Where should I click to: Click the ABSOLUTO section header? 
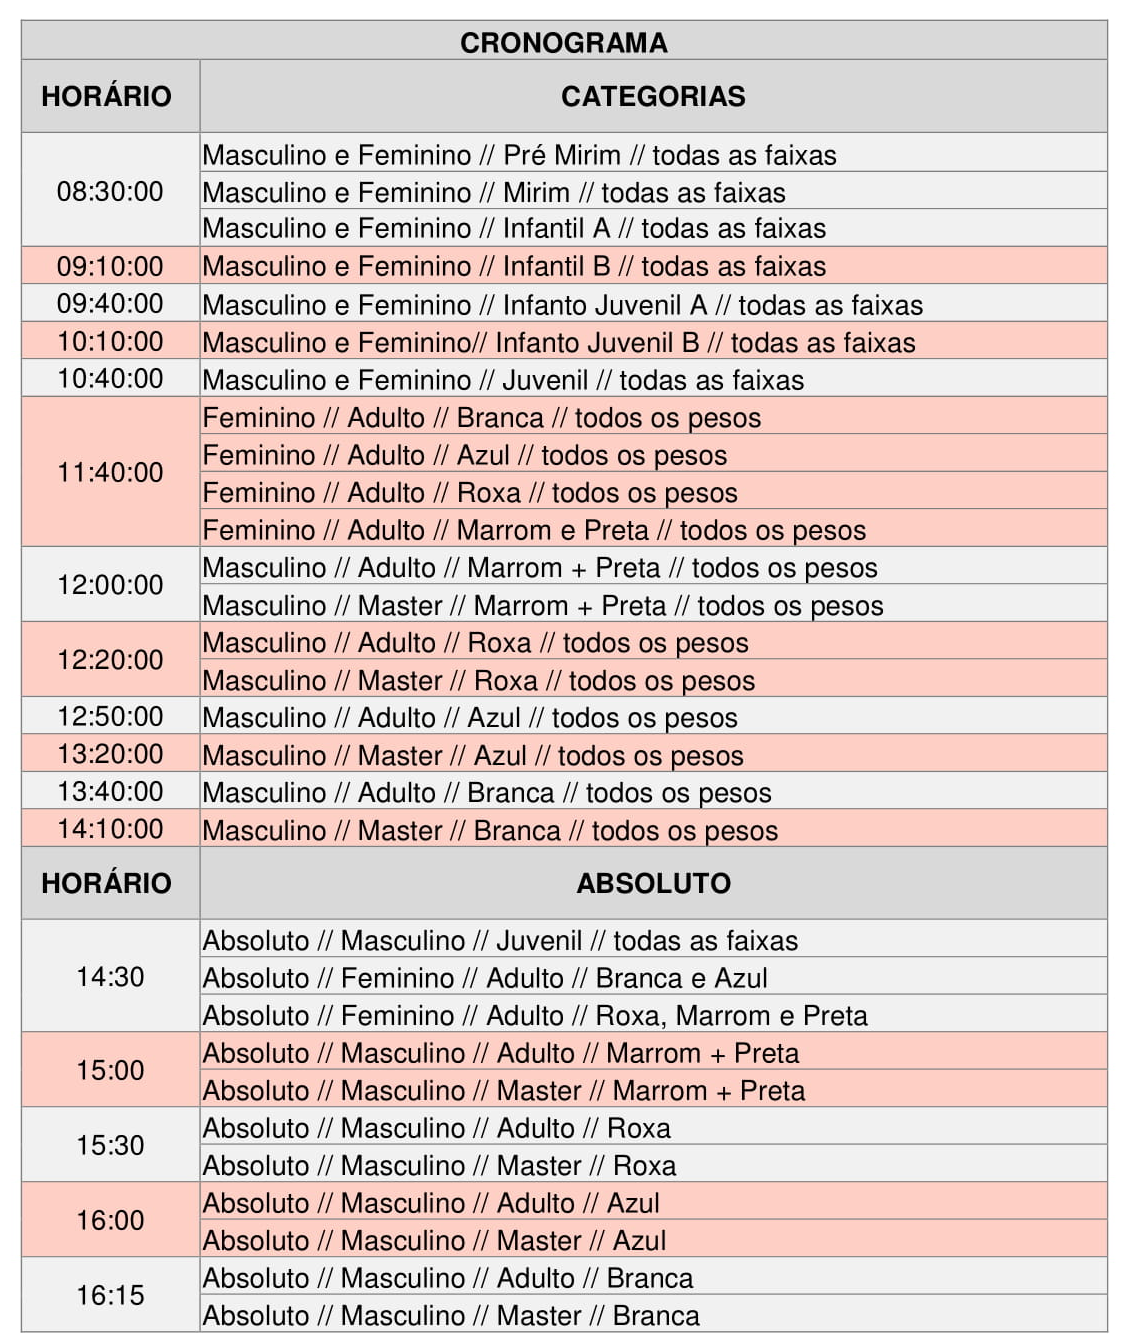coord(653,883)
